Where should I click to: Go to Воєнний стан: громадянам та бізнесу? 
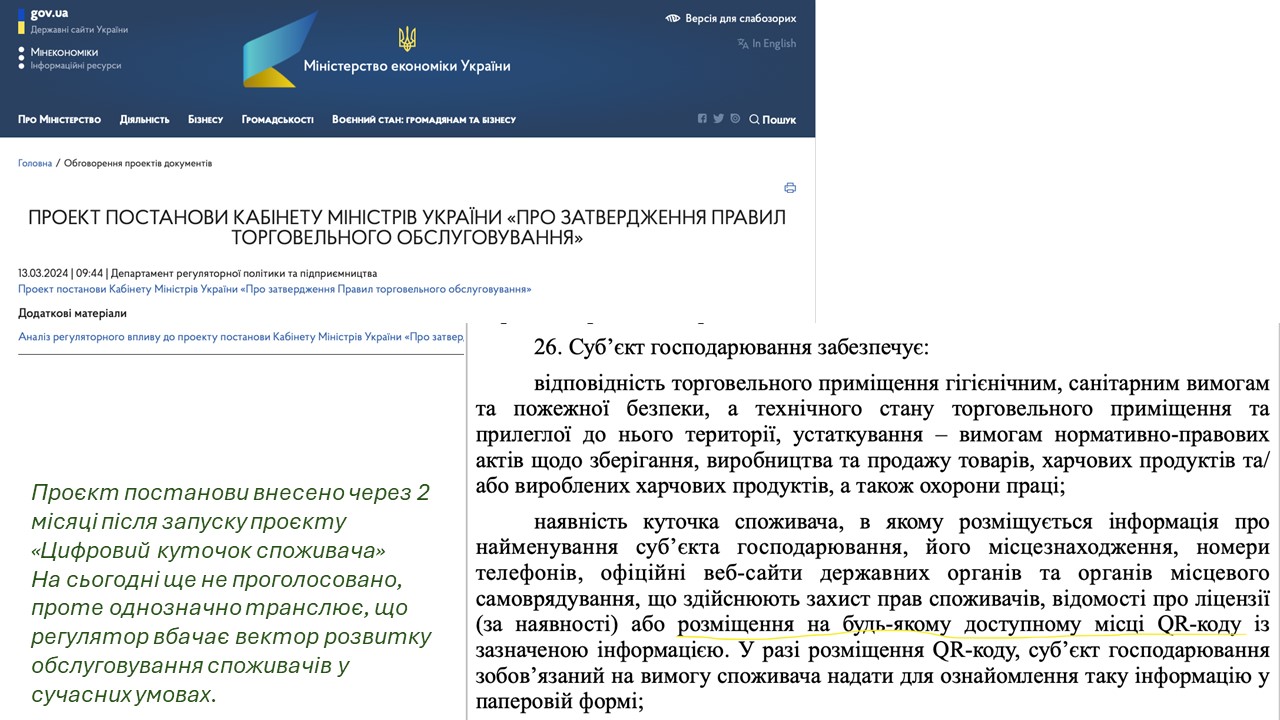point(423,119)
